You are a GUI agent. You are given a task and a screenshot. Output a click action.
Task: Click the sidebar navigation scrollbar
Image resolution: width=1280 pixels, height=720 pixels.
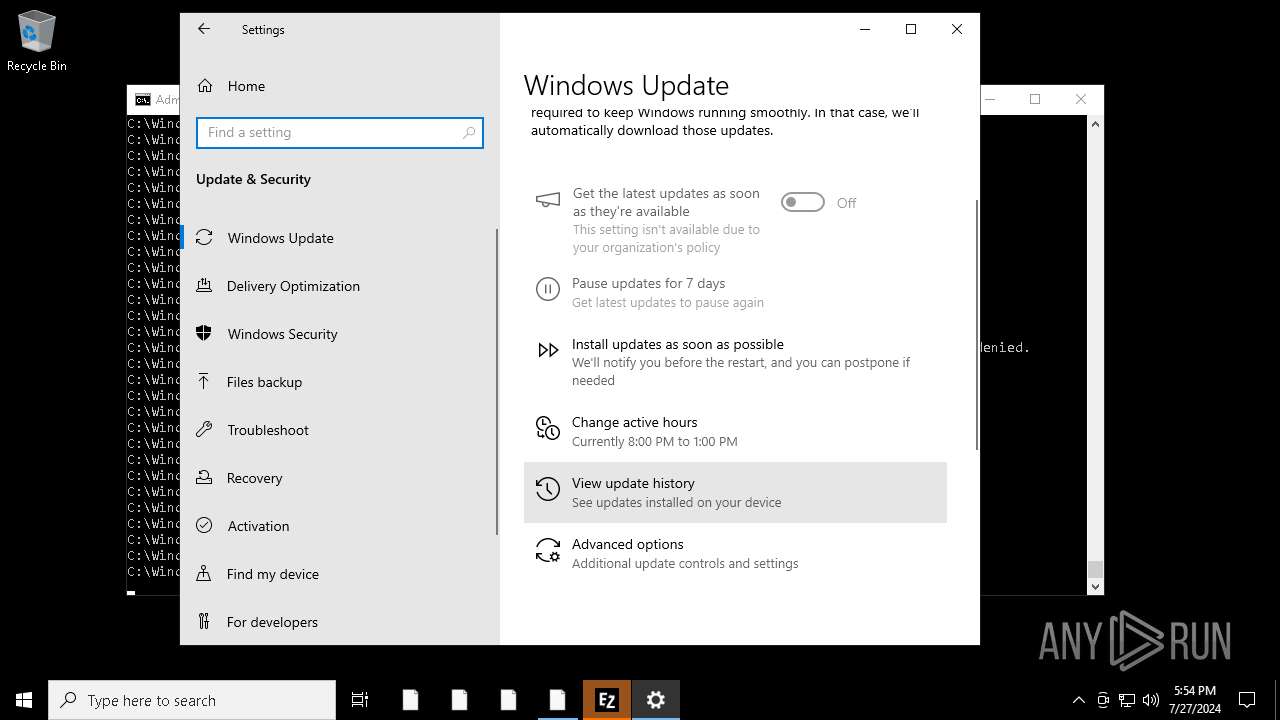click(496, 382)
